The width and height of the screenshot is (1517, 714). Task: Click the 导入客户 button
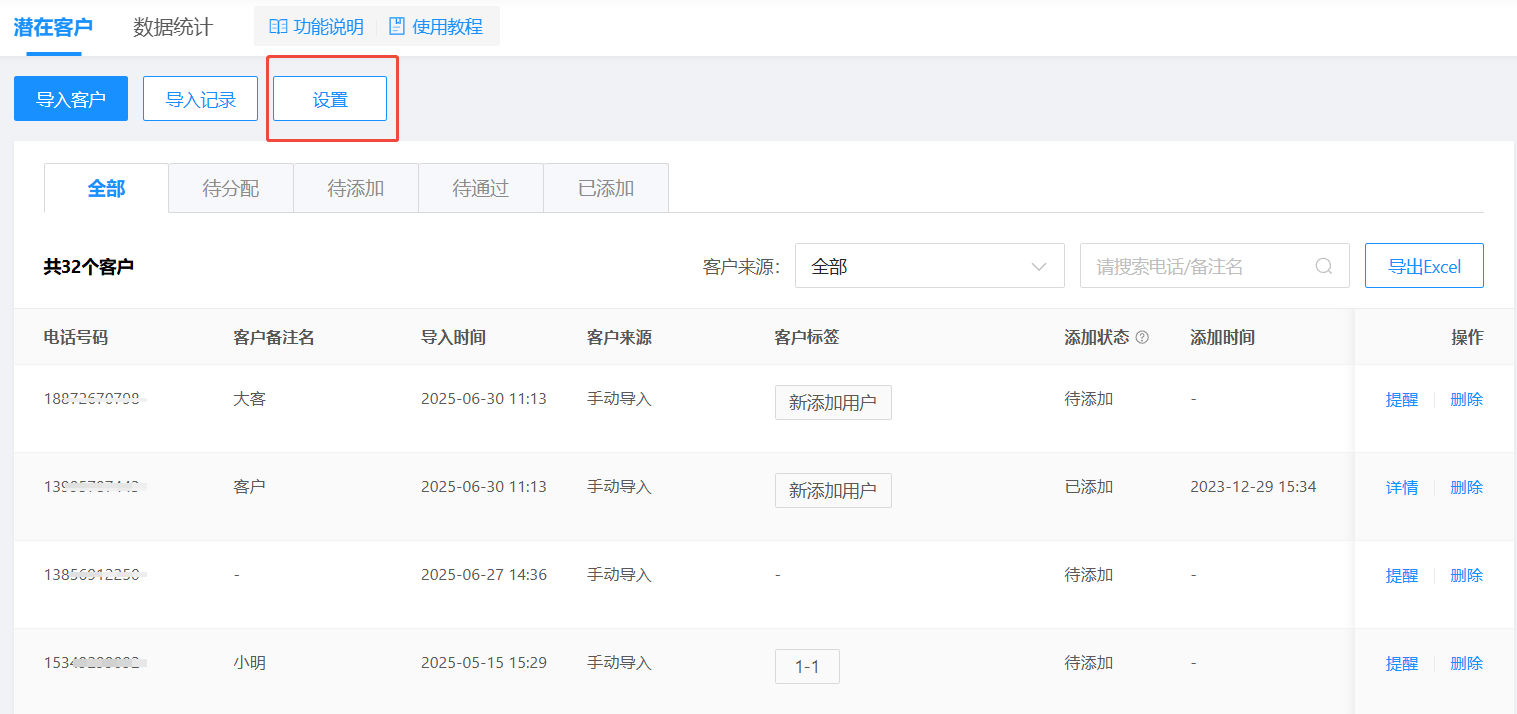click(x=71, y=99)
